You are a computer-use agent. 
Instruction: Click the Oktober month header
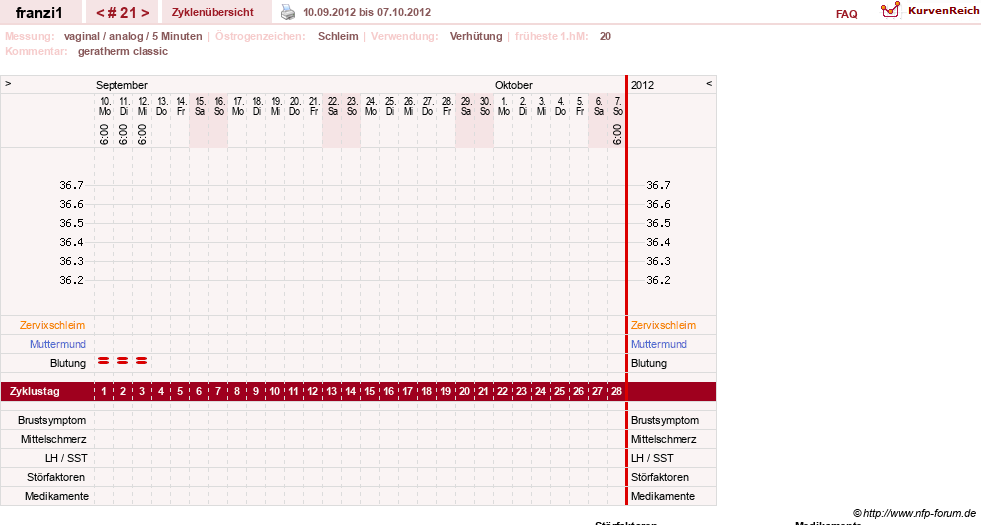[x=514, y=85]
